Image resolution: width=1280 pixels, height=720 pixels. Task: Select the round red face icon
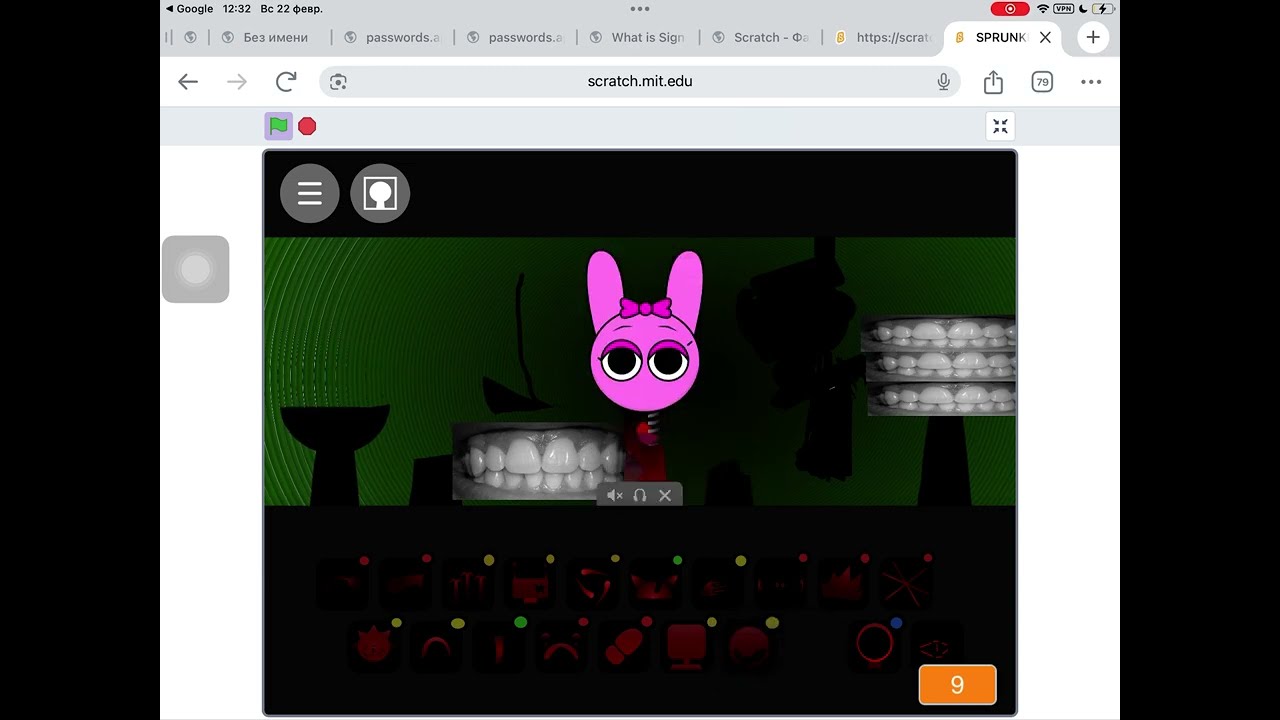[x=748, y=646]
